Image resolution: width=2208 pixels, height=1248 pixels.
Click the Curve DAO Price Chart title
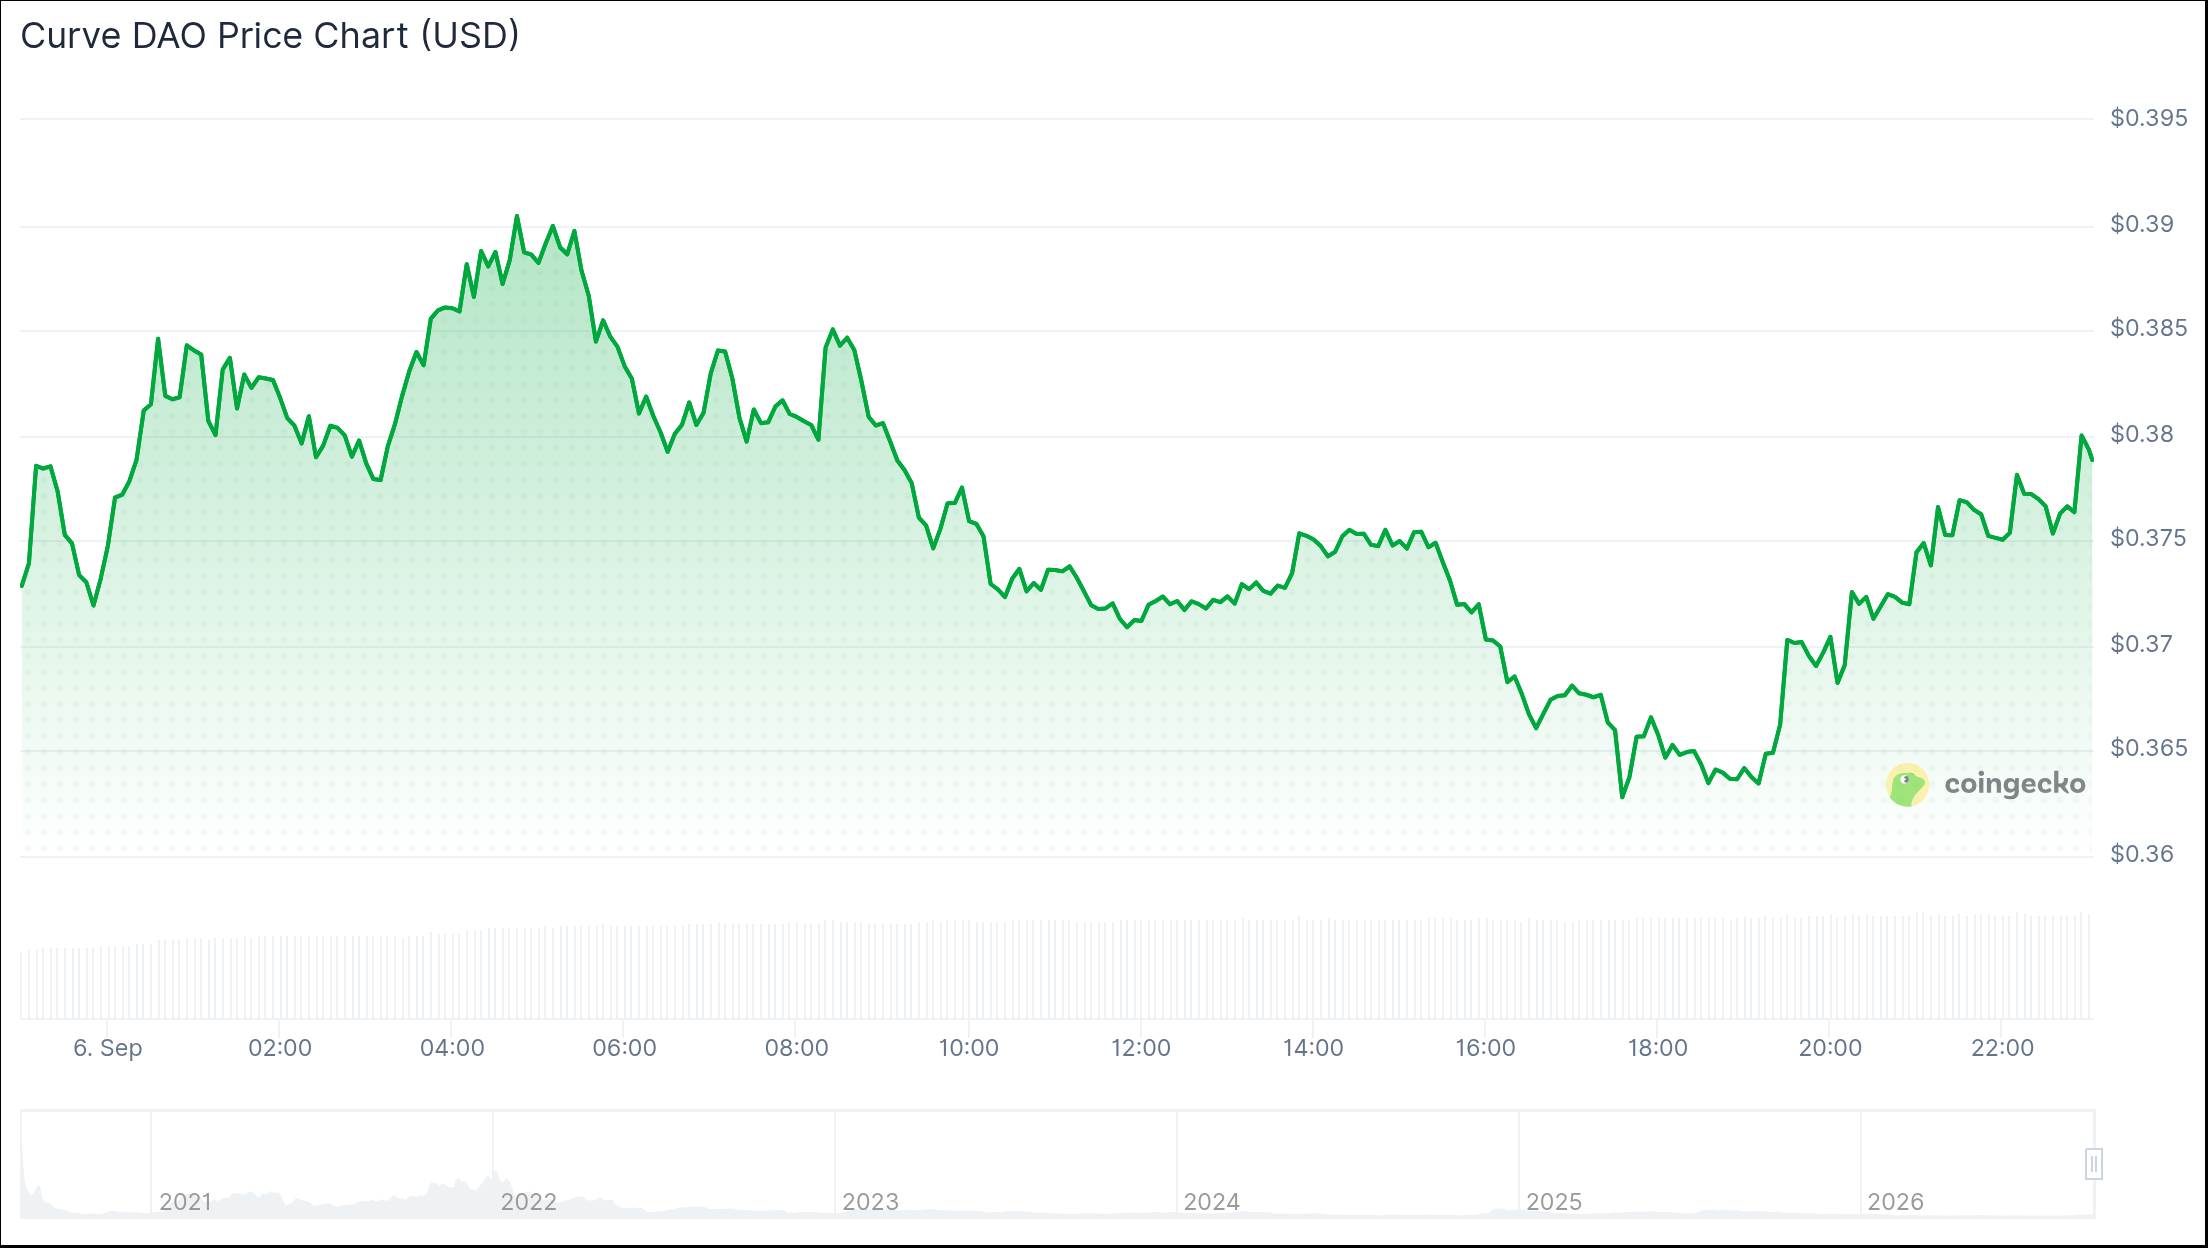coord(270,36)
